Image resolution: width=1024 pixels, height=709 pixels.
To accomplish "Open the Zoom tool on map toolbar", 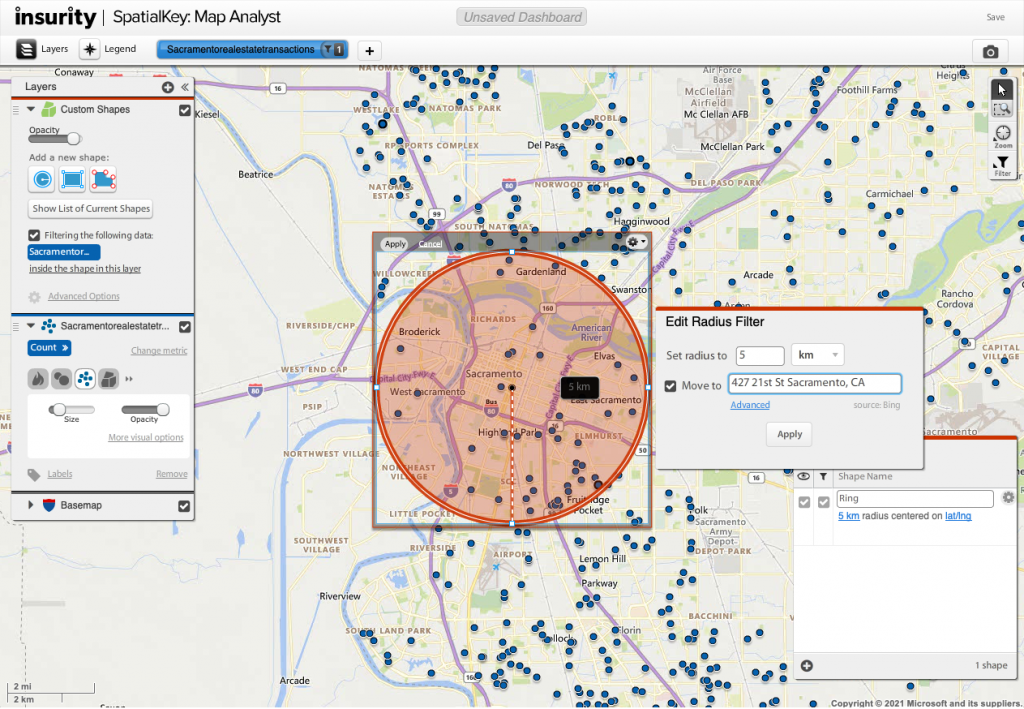I will click(x=1002, y=136).
